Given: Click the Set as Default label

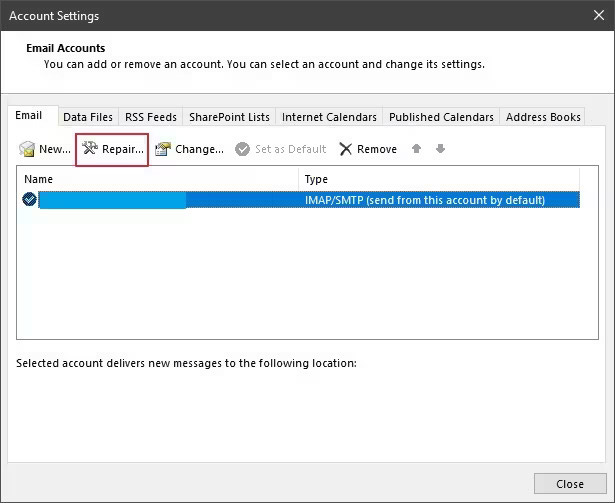Looking at the screenshot, I should pos(291,149).
